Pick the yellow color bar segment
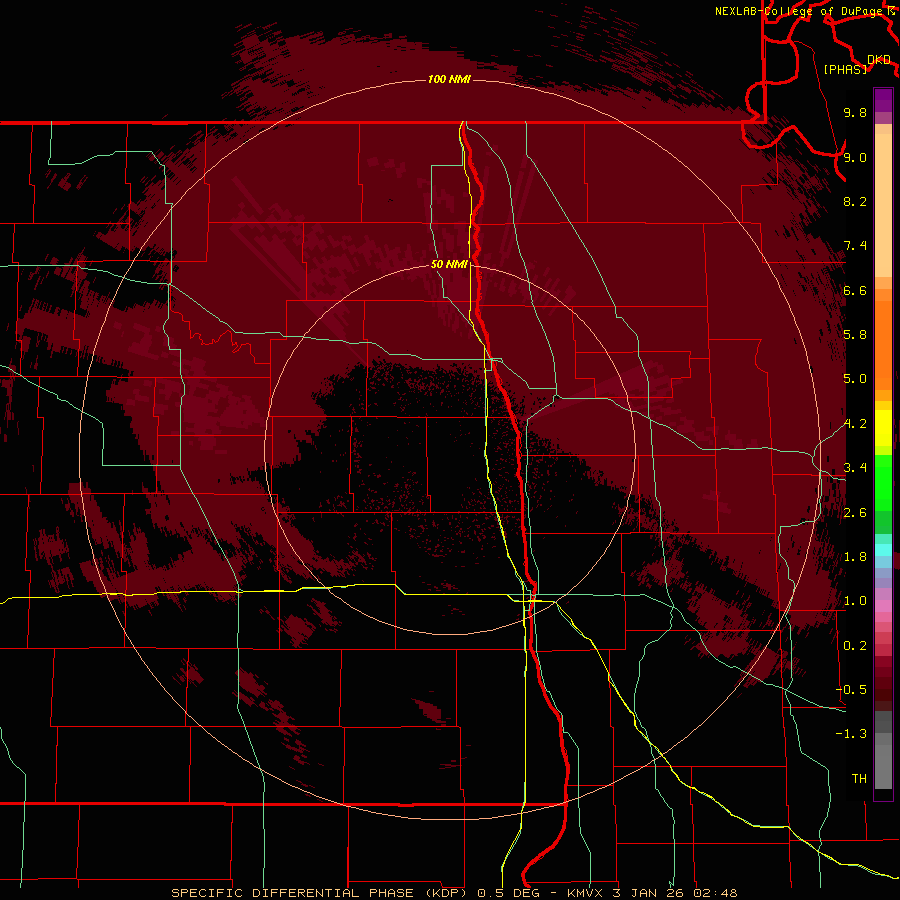Viewport: 900px width, 900px height. point(883,428)
